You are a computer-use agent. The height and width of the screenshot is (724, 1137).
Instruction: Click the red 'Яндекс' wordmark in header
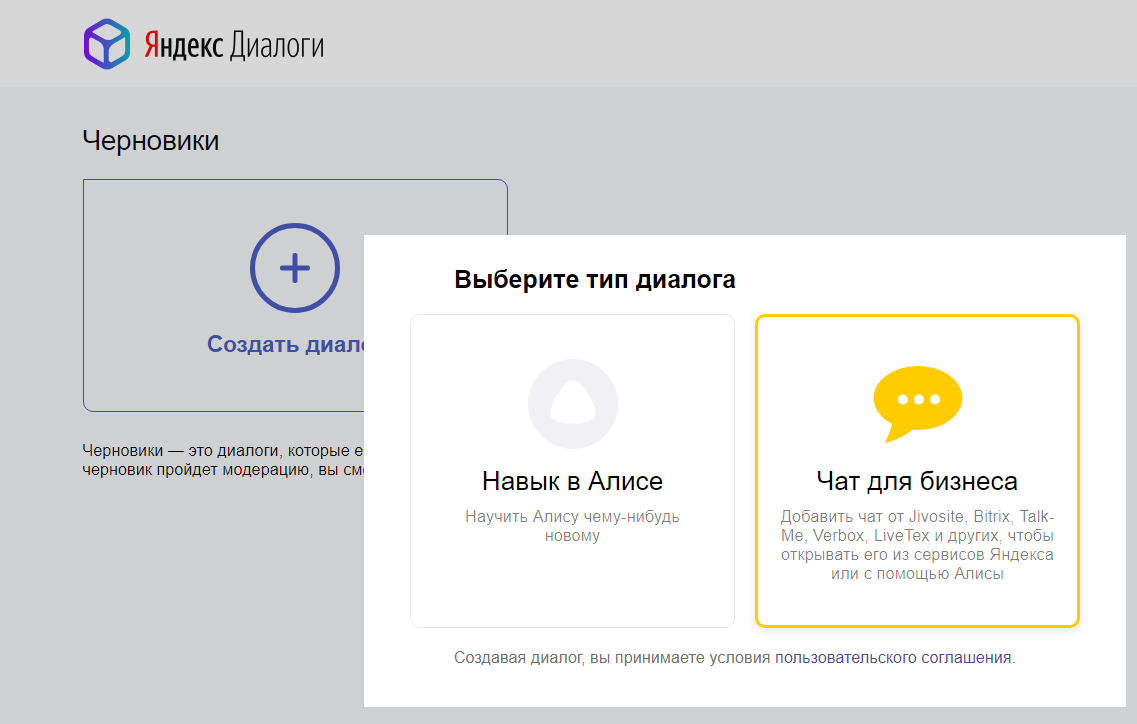pyautogui.click(x=184, y=46)
